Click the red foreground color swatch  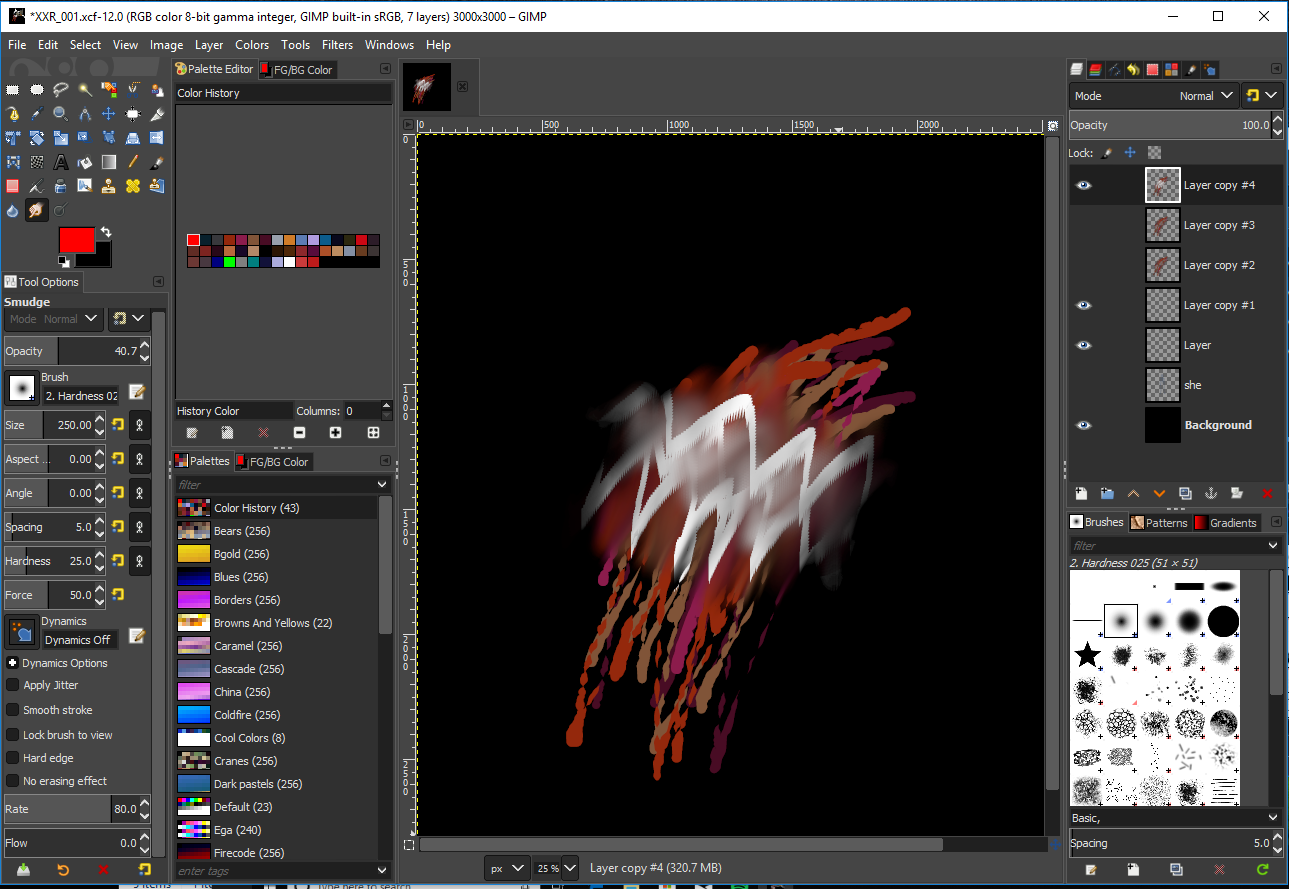(x=76, y=240)
